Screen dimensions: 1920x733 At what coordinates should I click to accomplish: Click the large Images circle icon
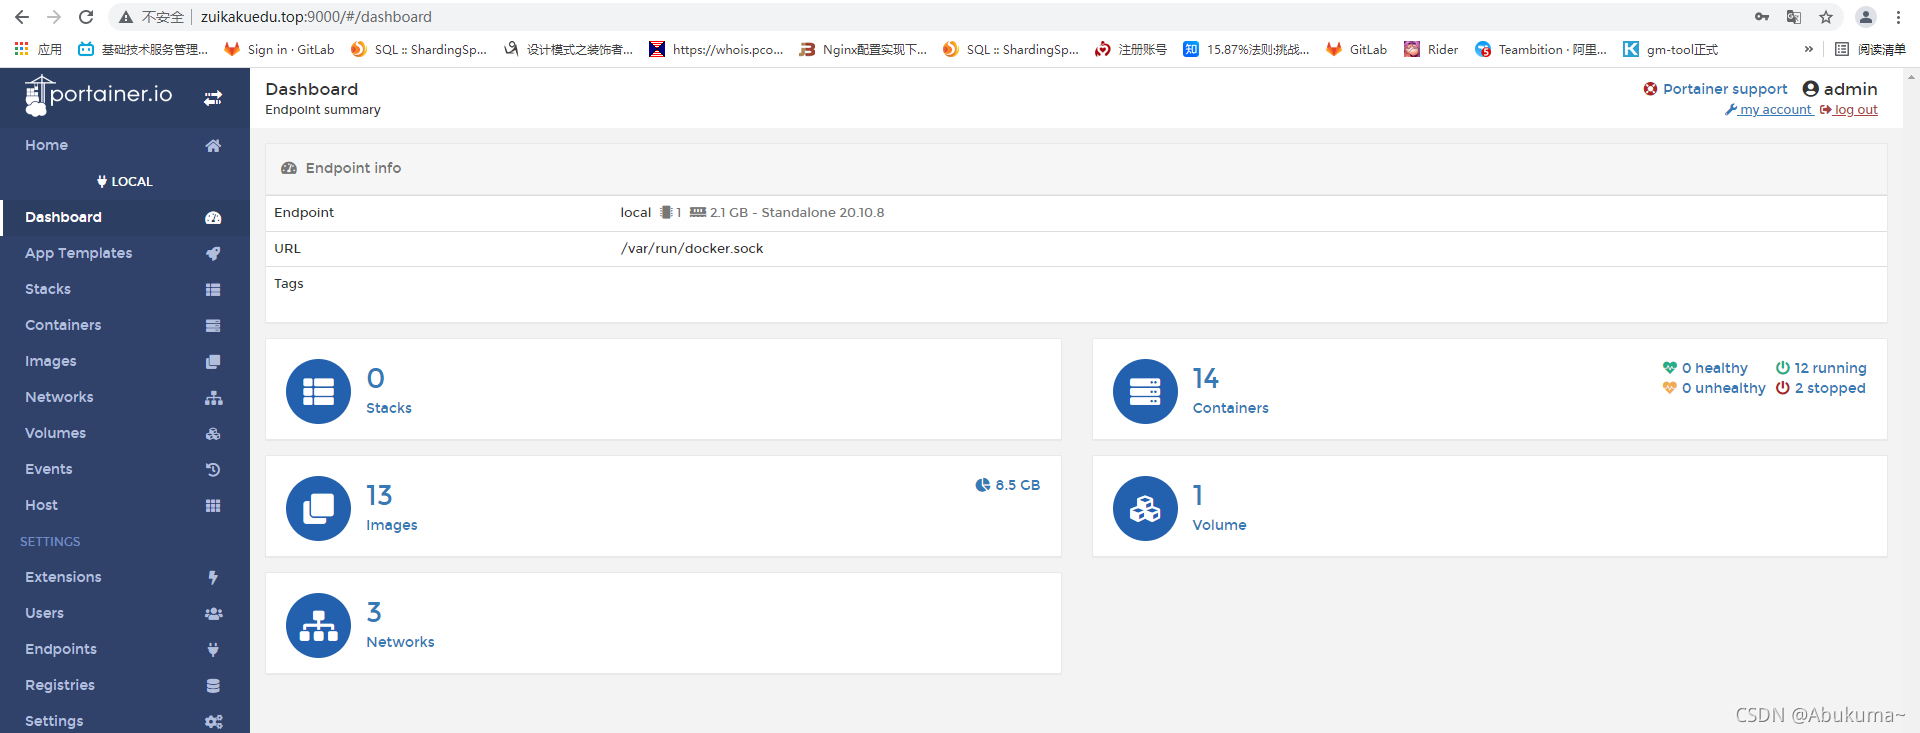(x=318, y=508)
